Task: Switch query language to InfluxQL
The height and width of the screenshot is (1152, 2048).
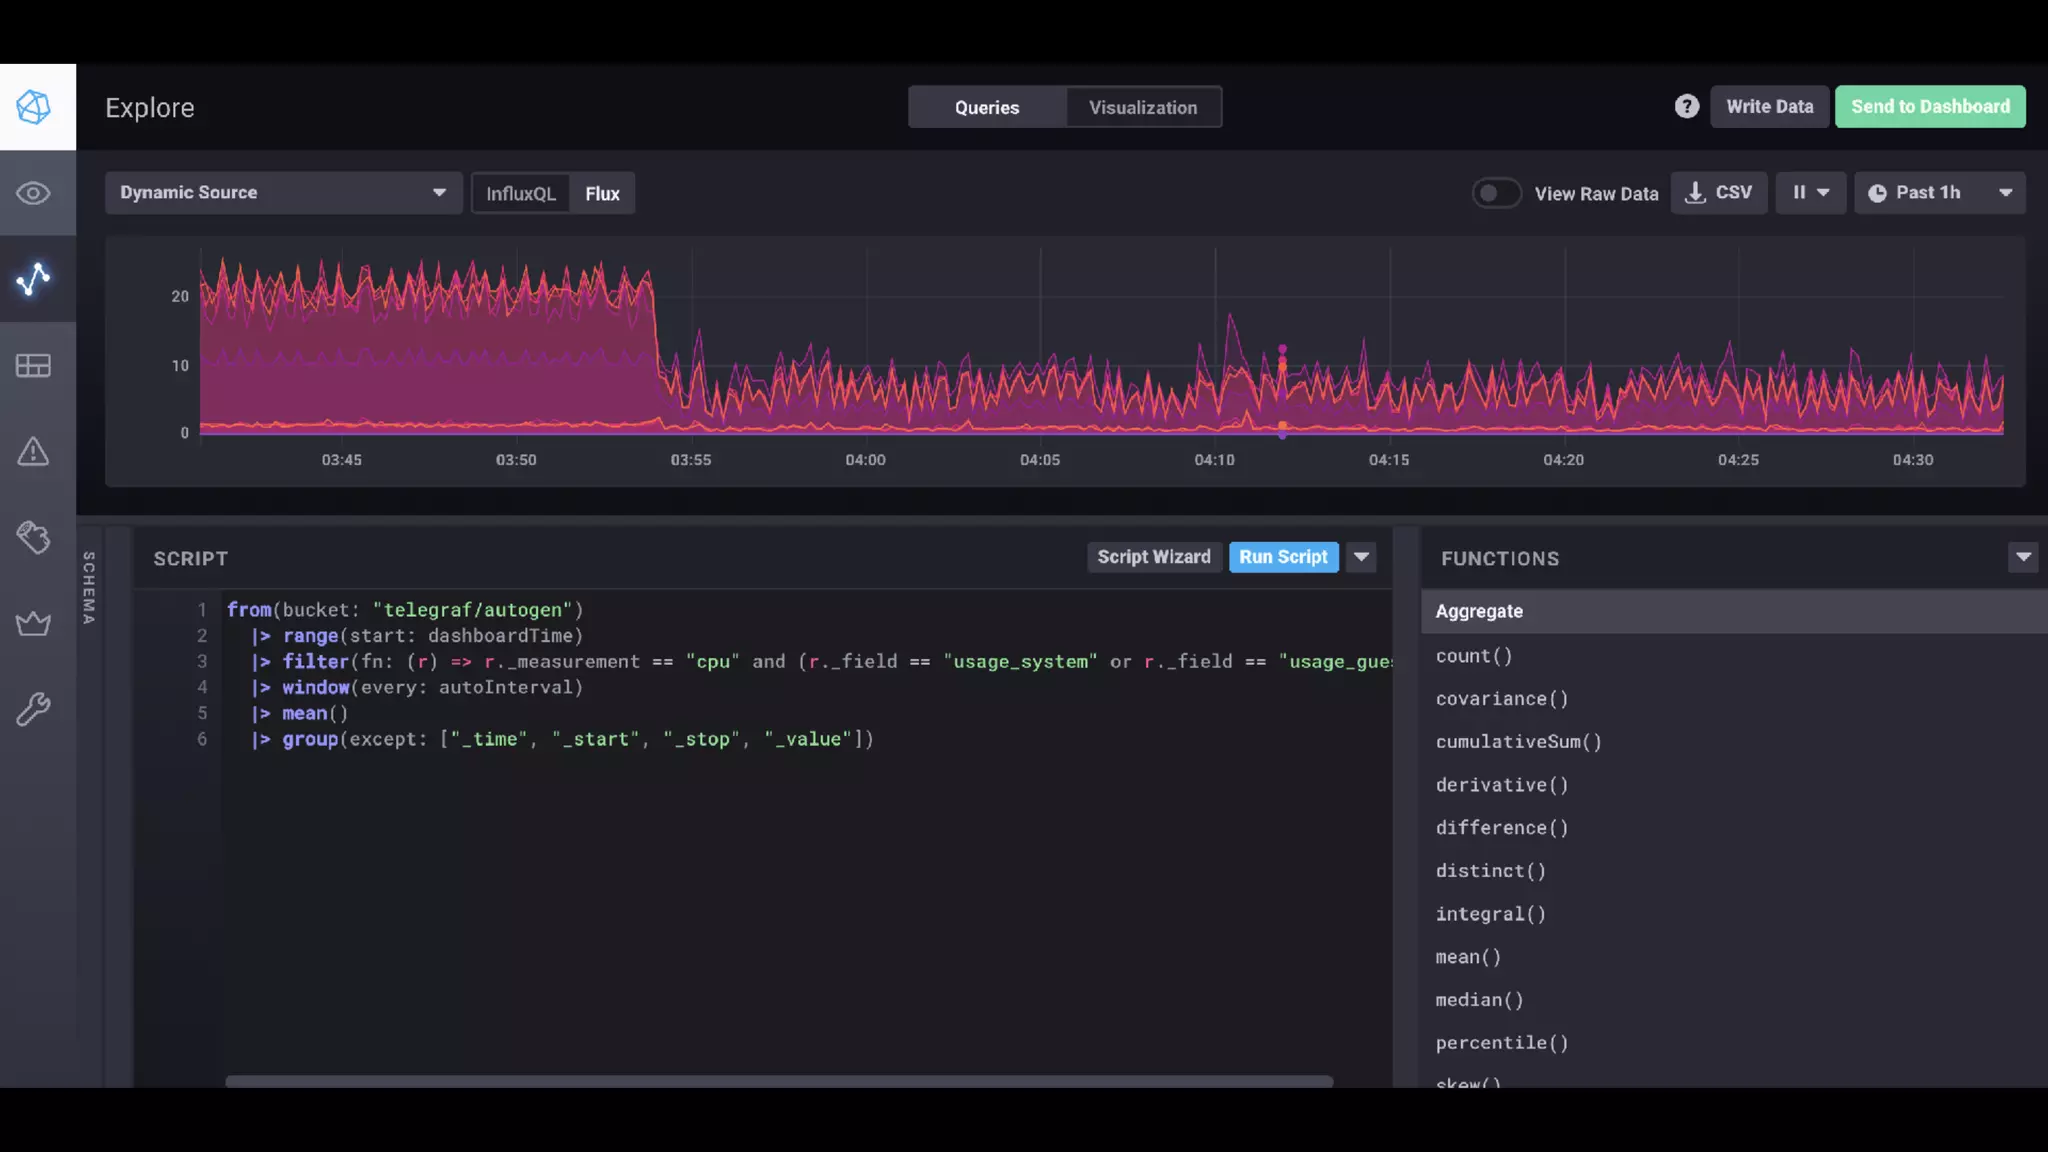Action: coord(520,193)
